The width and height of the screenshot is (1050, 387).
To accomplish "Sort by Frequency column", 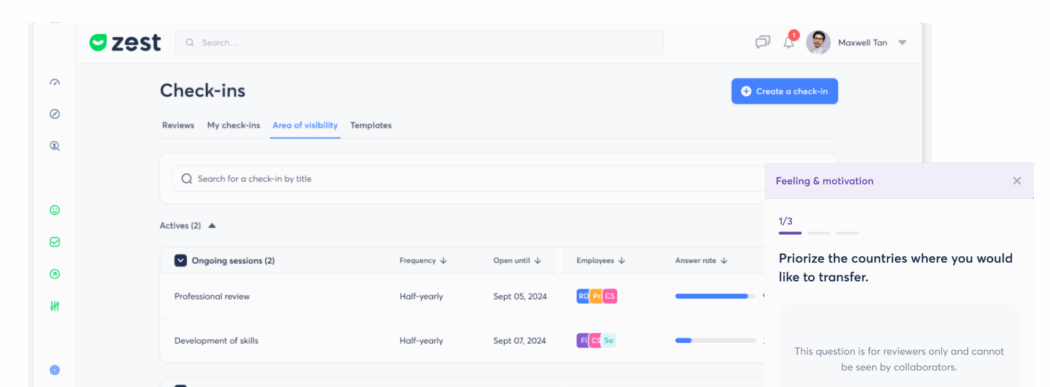I will (423, 260).
